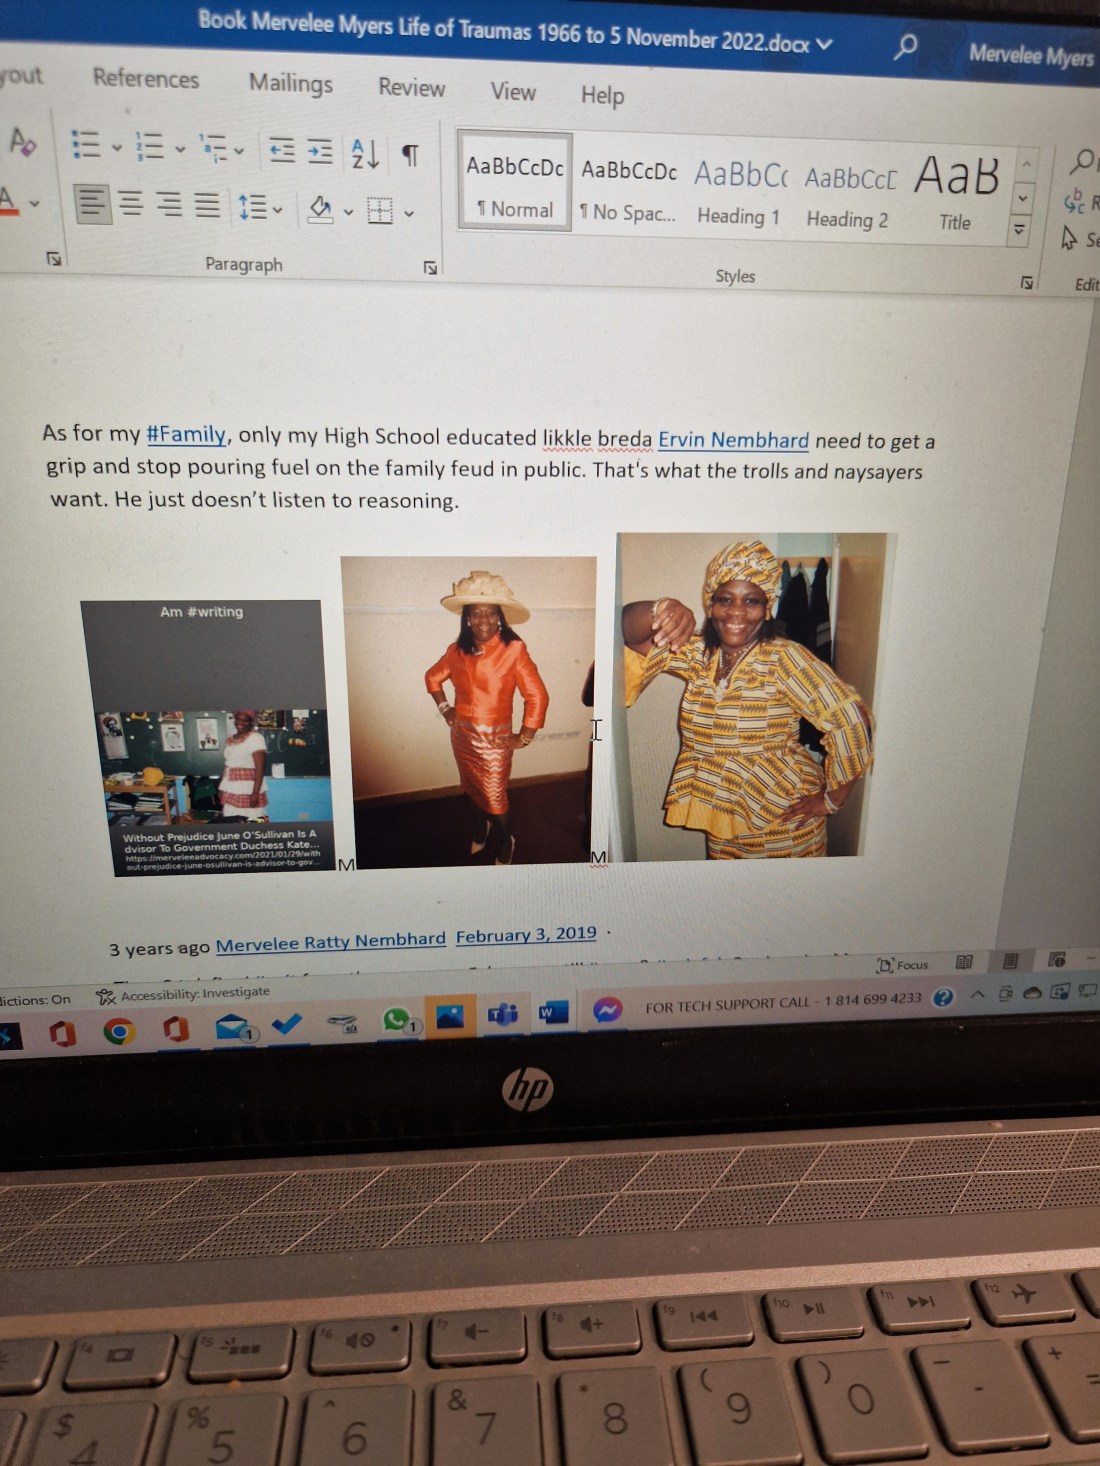This screenshot has height=1466, width=1100.
Task: Toggle Focus mode in the status bar
Action: pyautogui.click(x=902, y=964)
